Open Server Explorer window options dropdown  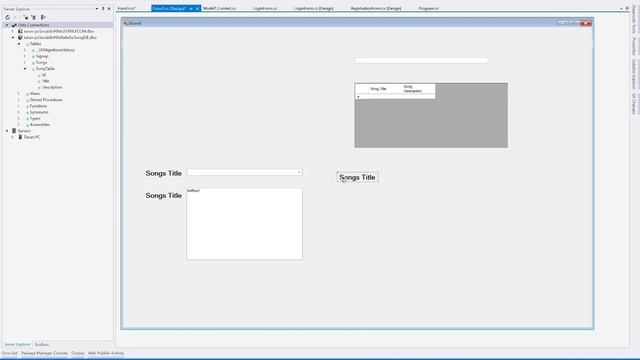pyautogui.click(x=97, y=9)
